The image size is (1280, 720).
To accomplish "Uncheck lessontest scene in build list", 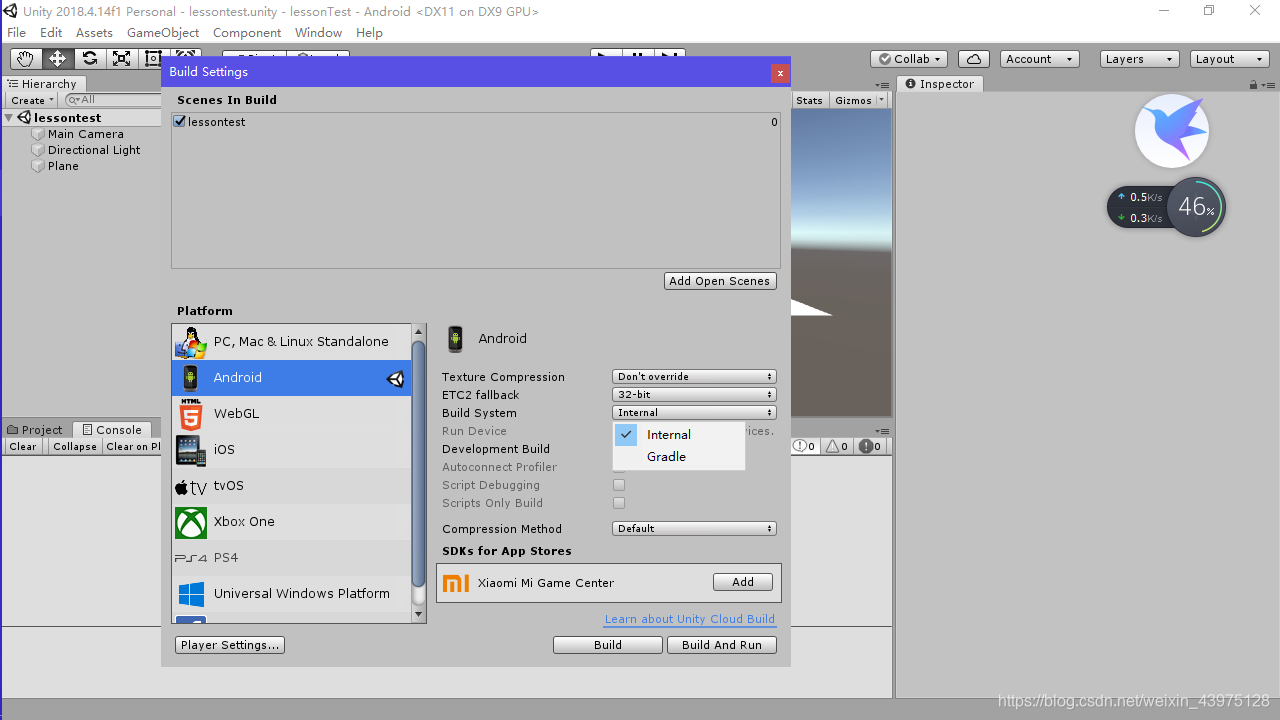I will (x=180, y=122).
